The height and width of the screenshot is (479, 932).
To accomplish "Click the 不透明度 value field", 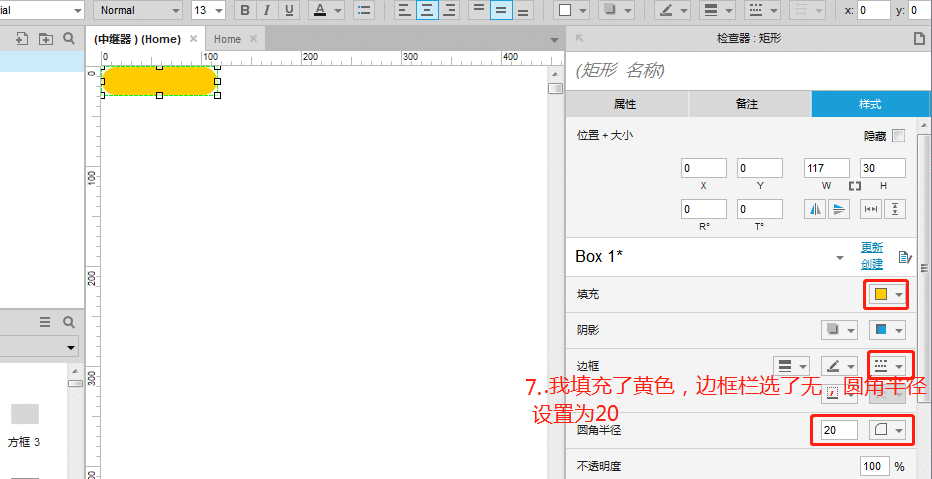I will pyautogui.click(x=876, y=466).
